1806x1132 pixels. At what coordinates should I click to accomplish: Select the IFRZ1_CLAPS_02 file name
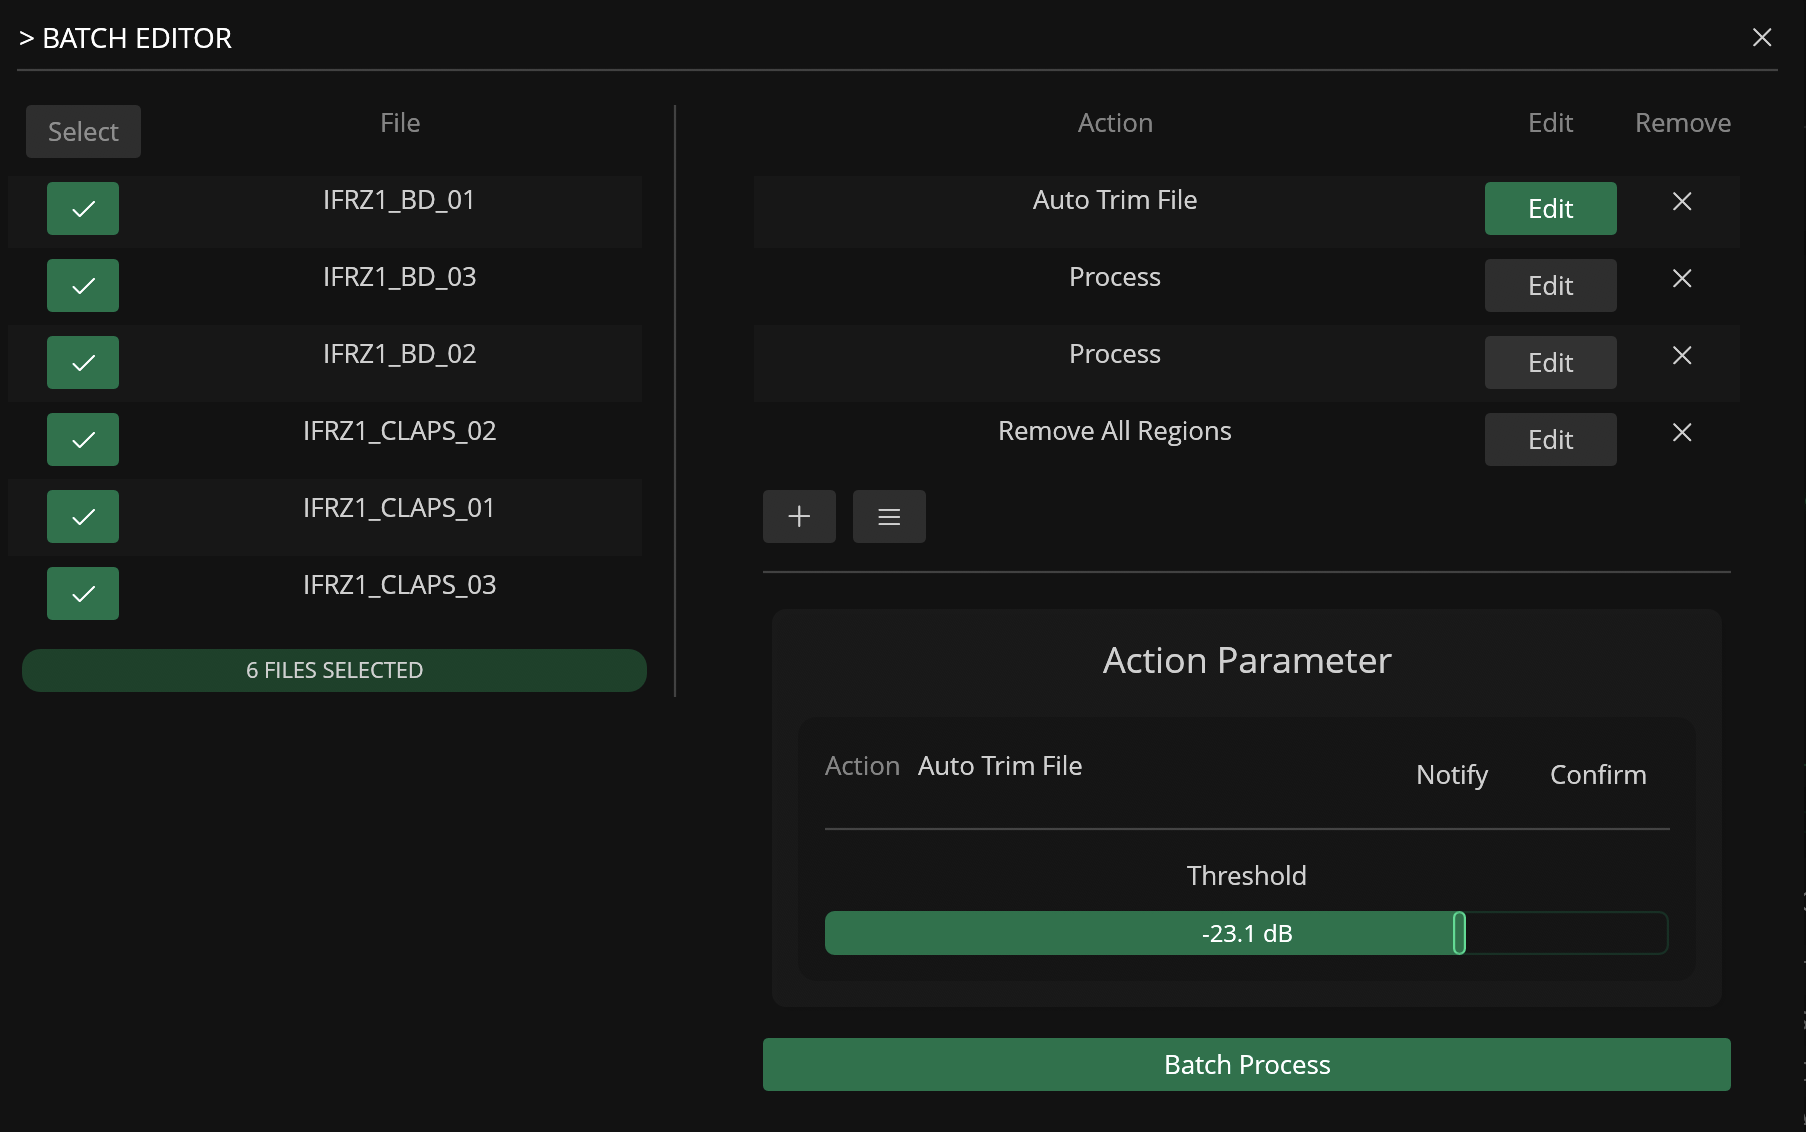click(399, 431)
